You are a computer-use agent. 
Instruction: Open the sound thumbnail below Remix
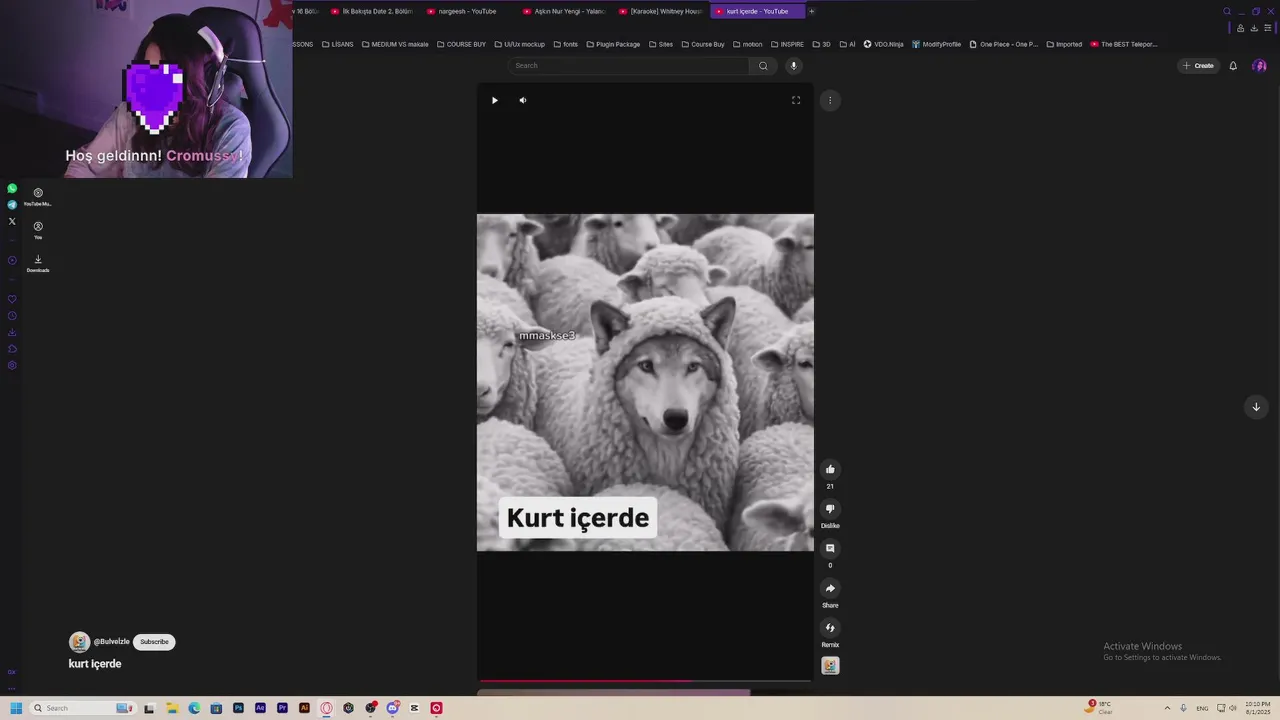point(830,666)
